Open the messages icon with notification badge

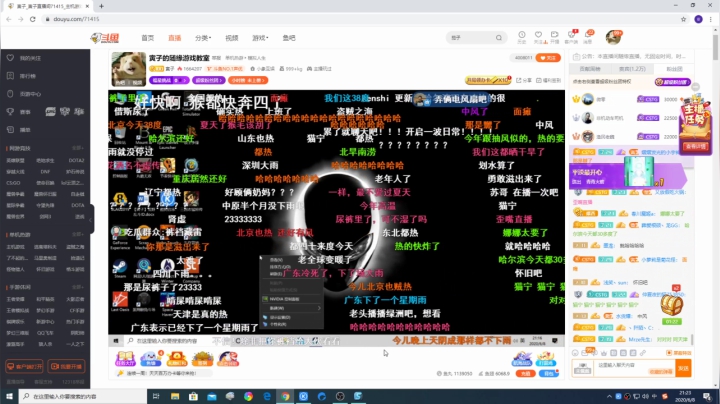pos(588,37)
